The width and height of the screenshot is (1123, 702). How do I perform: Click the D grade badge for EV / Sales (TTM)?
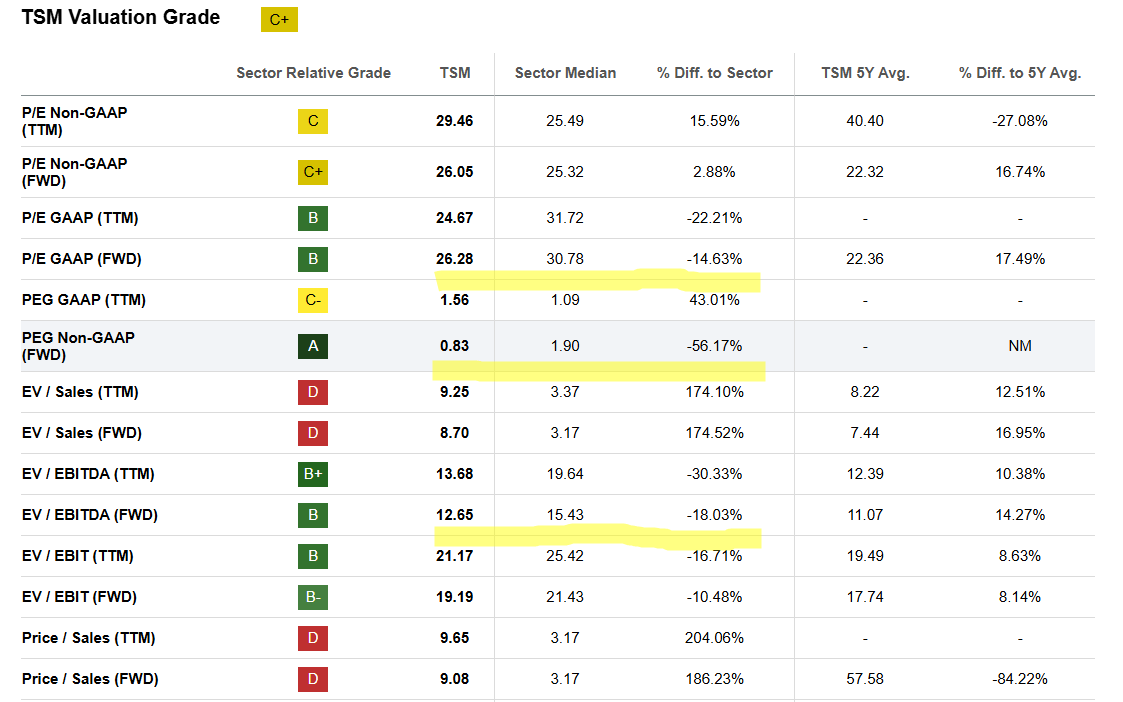click(313, 392)
